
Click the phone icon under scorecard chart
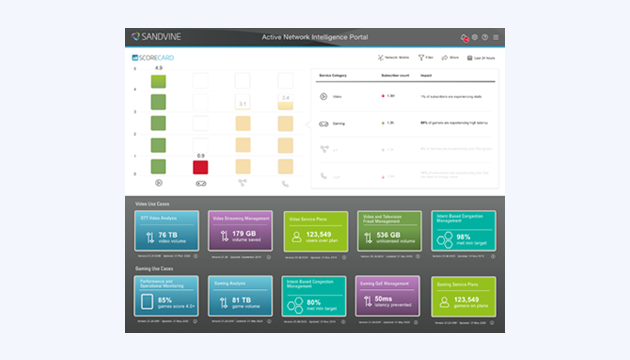[285, 184]
